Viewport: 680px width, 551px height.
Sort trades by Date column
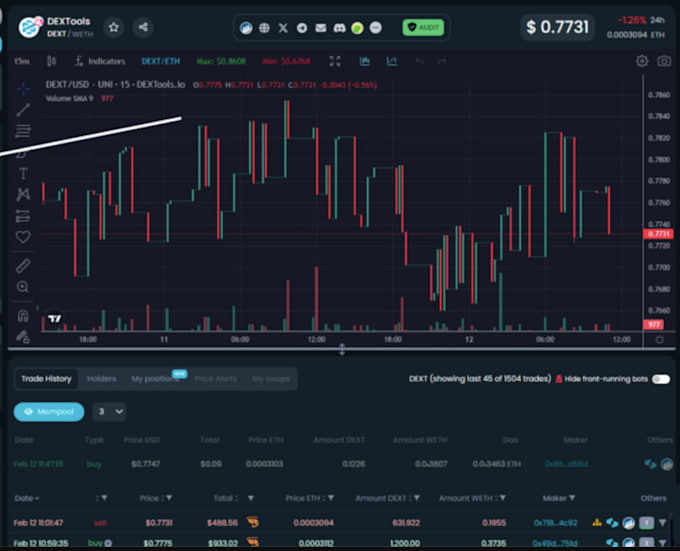click(26, 498)
